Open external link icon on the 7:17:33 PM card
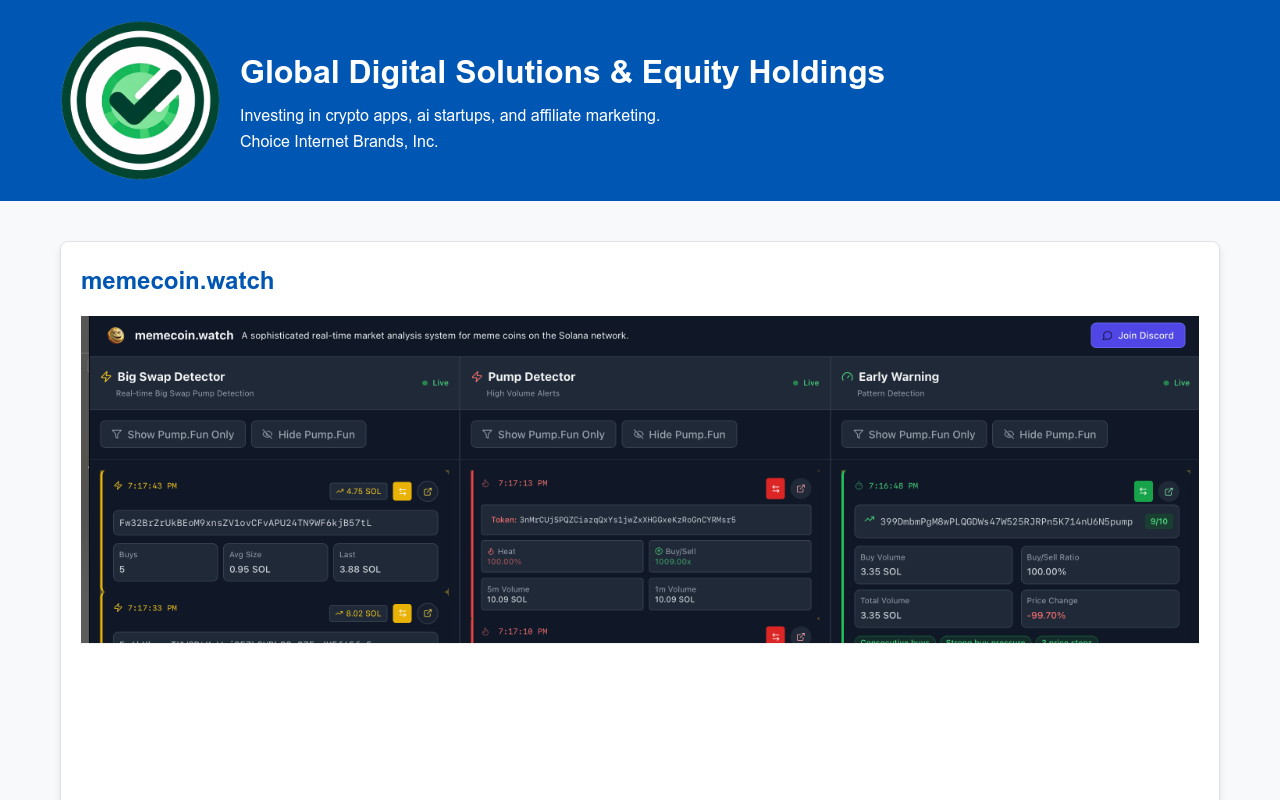 [x=427, y=613]
